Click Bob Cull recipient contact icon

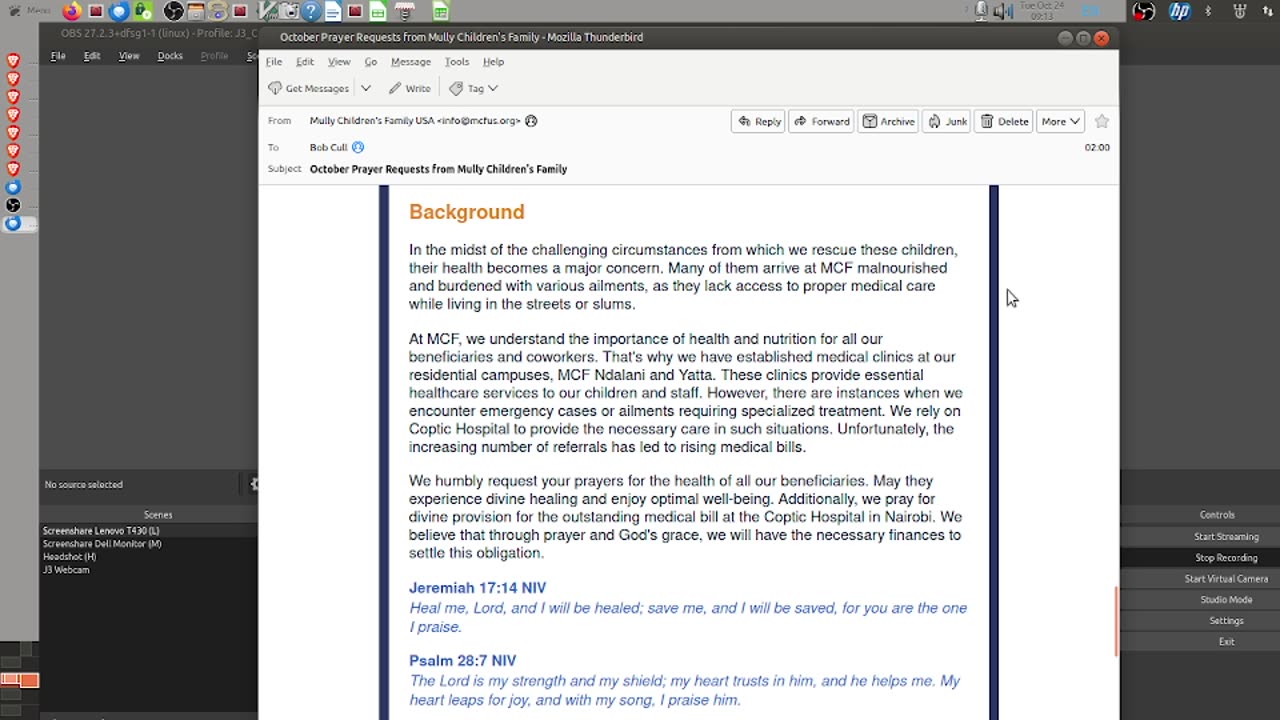(x=358, y=147)
